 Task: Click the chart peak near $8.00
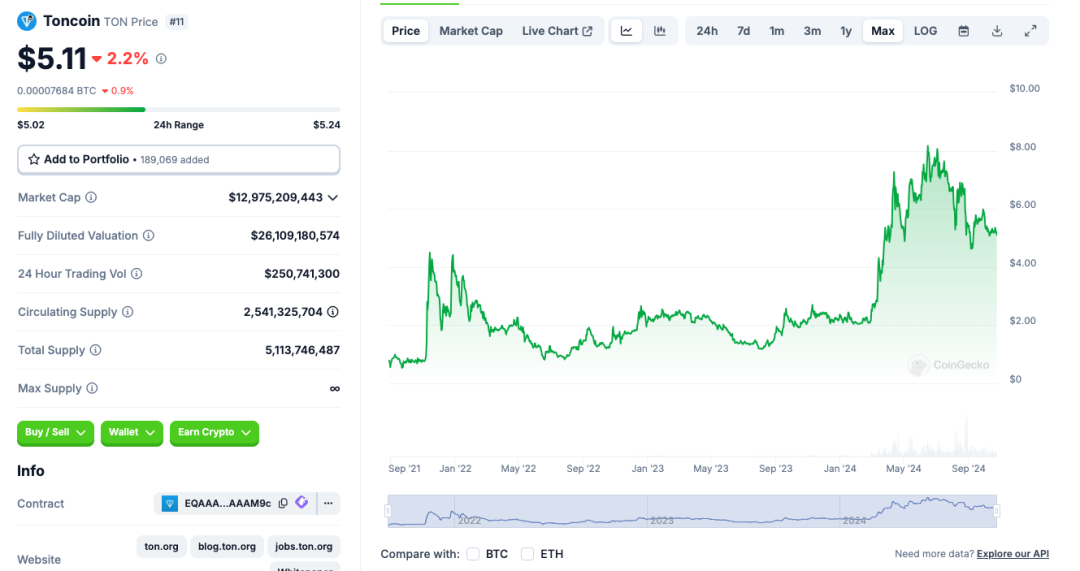click(928, 147)
